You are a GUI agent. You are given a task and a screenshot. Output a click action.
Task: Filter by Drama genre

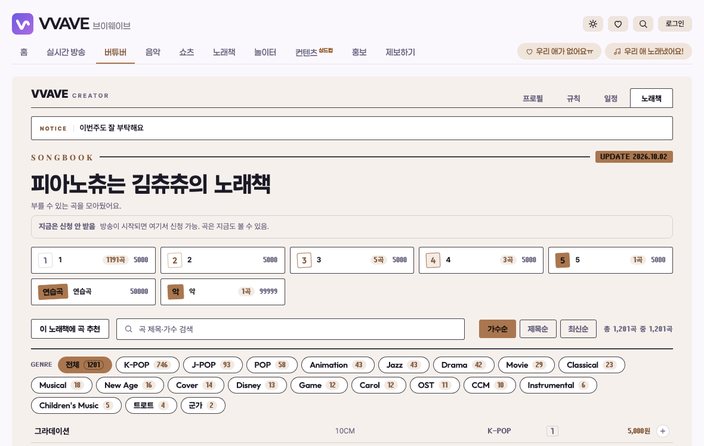(x=463, y=365)
